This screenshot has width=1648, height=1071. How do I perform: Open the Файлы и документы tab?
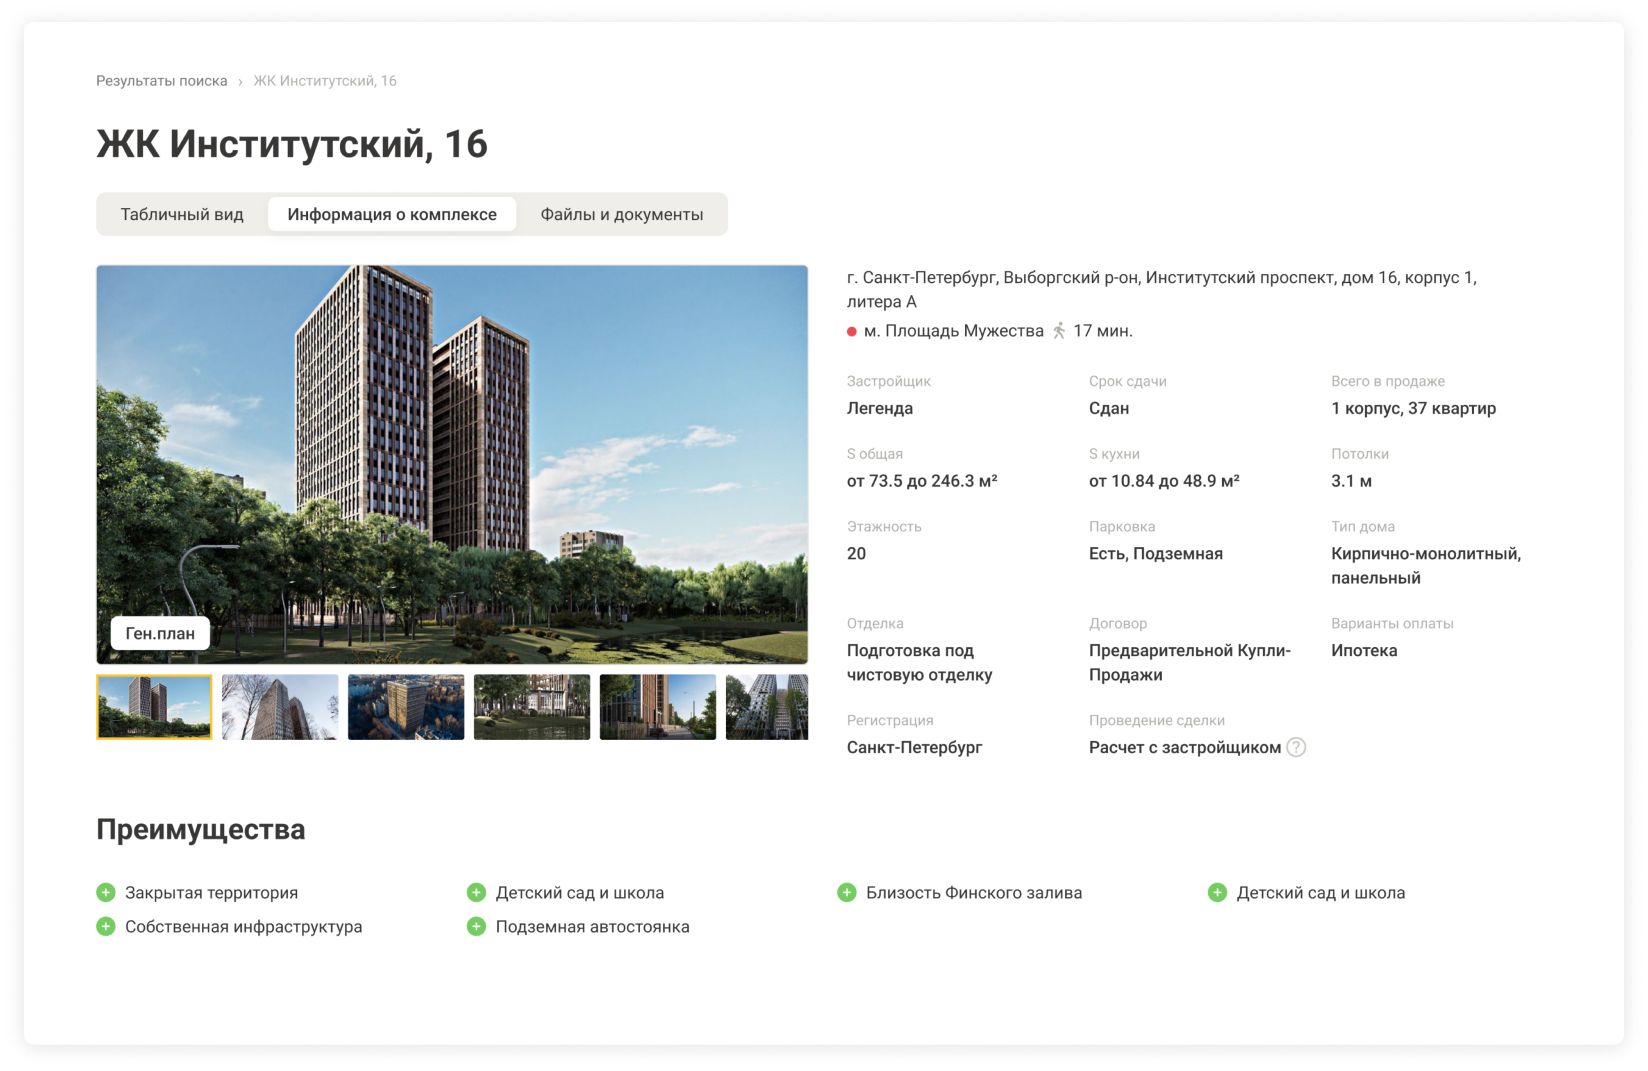[622, 214]
